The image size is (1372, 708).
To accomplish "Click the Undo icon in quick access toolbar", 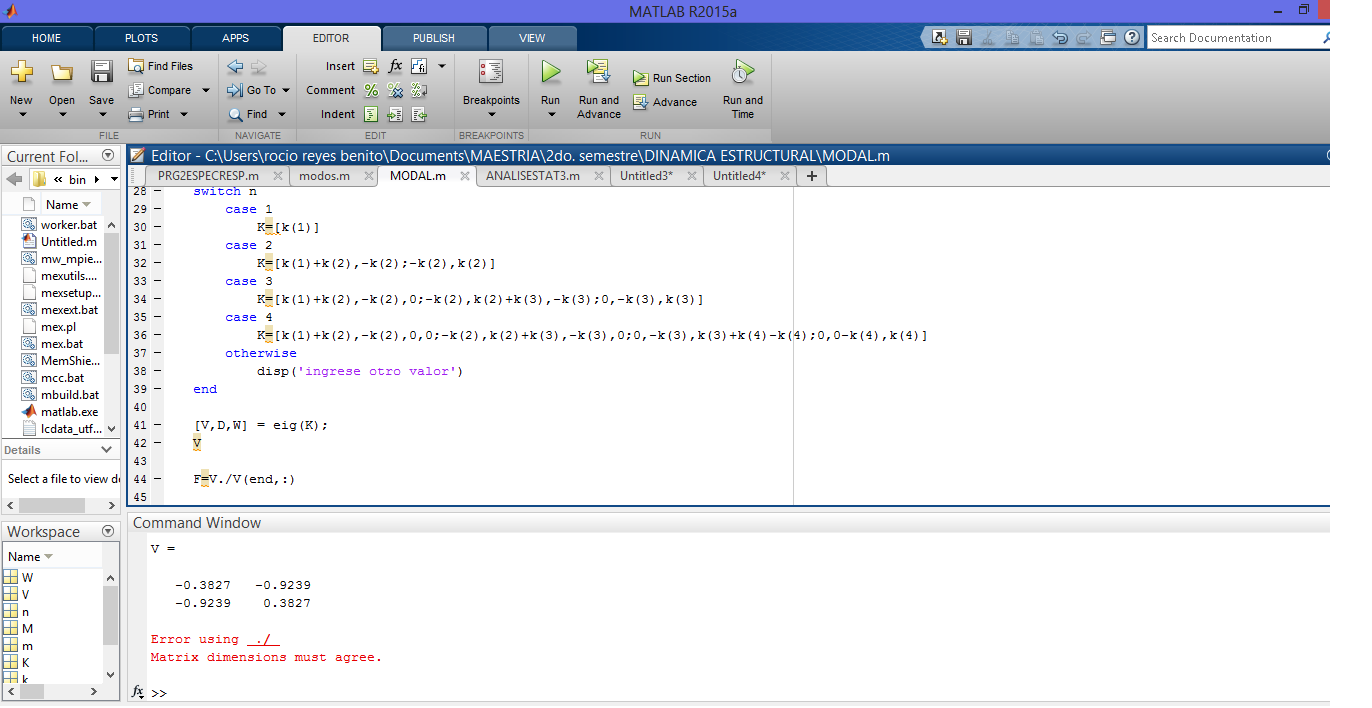I will (x=1061, y=37).
